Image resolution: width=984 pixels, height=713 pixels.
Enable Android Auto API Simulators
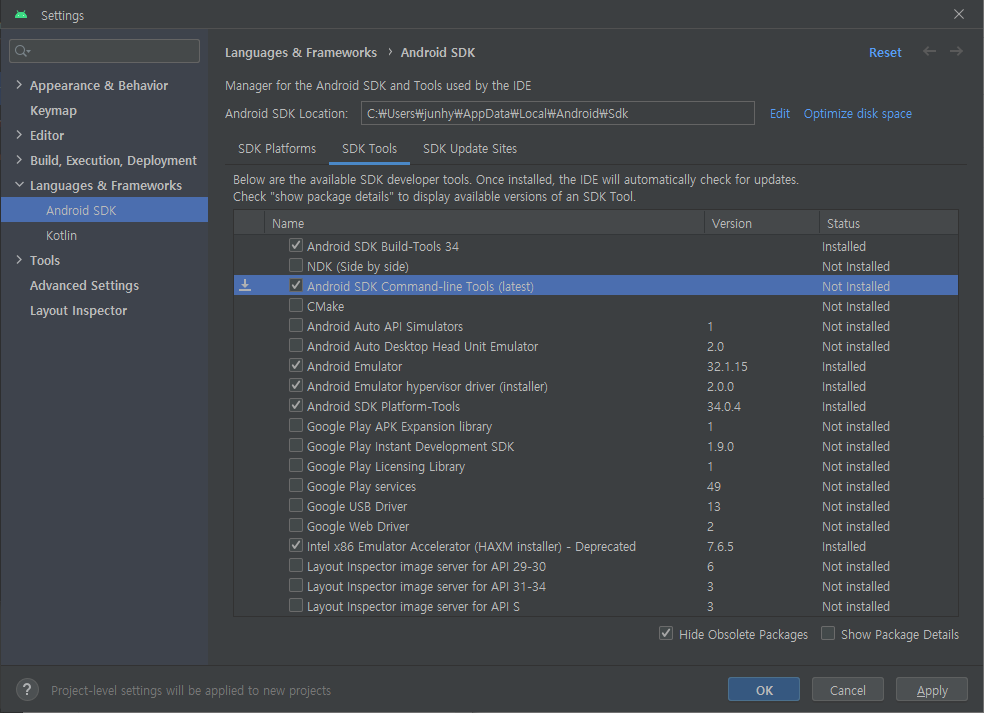point(296,326)
